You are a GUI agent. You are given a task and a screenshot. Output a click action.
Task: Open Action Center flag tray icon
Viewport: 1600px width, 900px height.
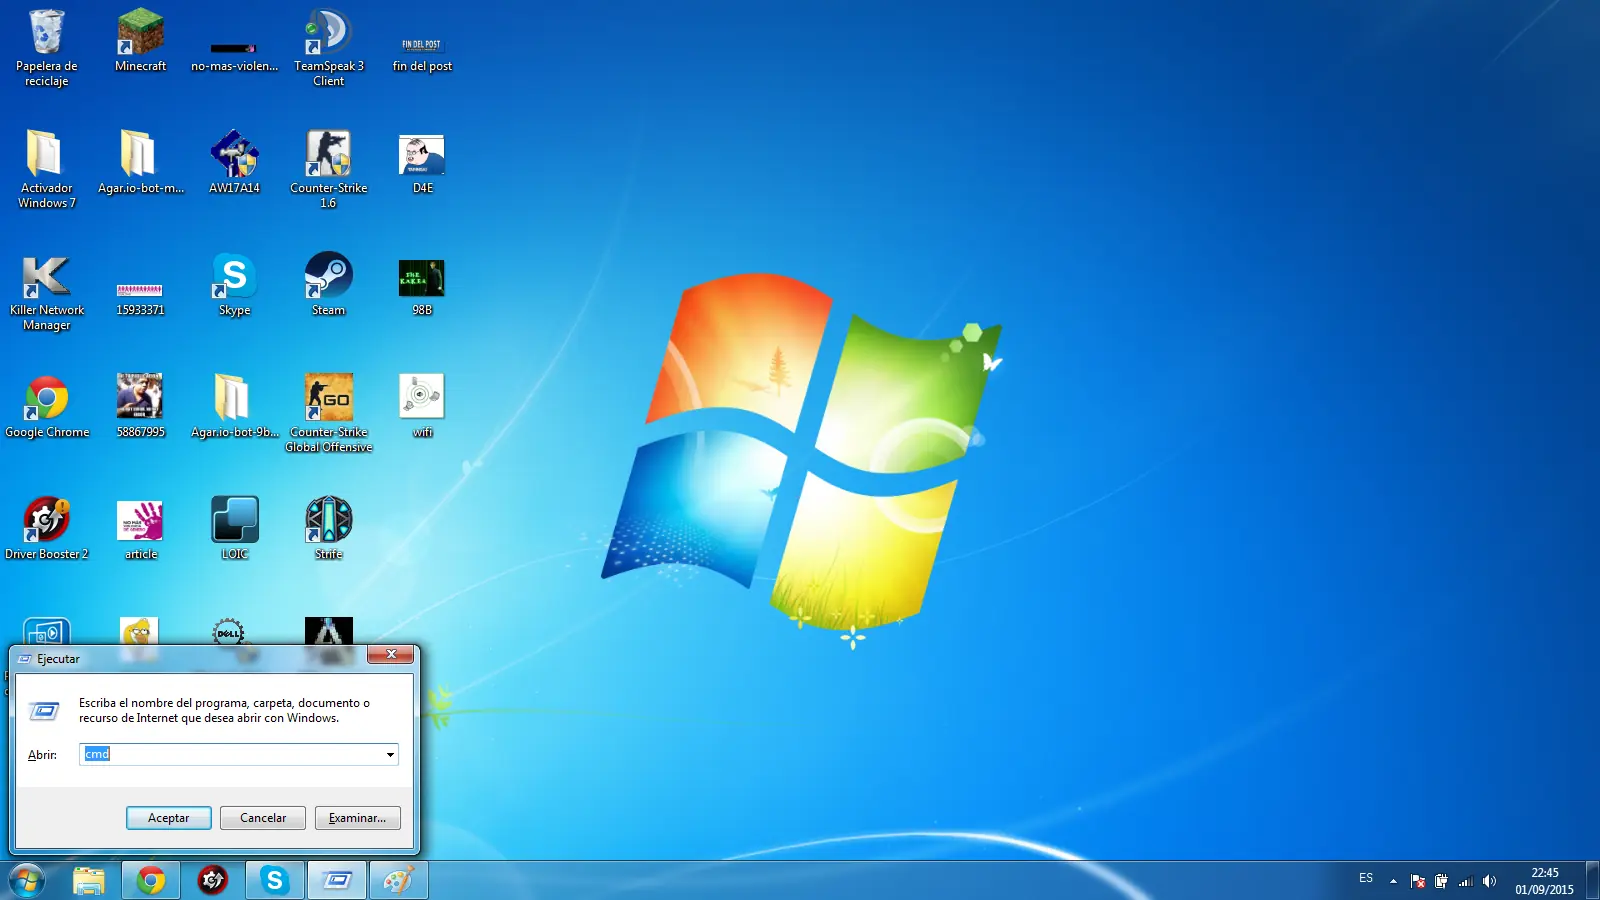coord(1418,881)
